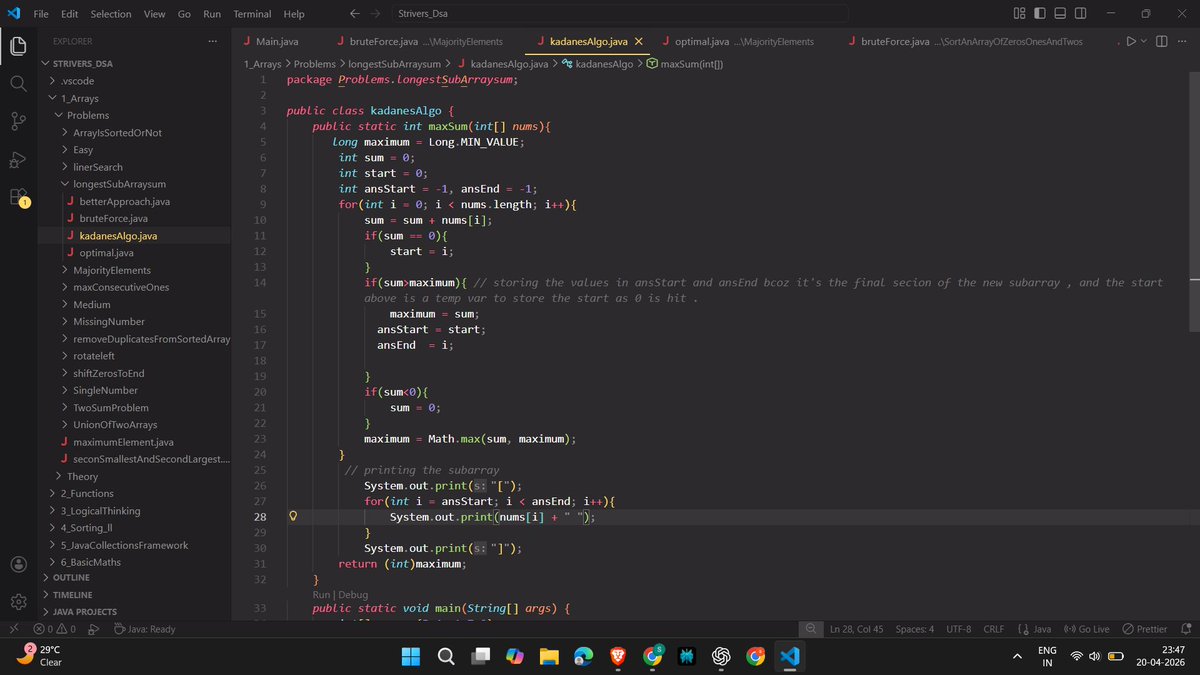
Task: Run Java file with play button
Action: point(1130,42)
